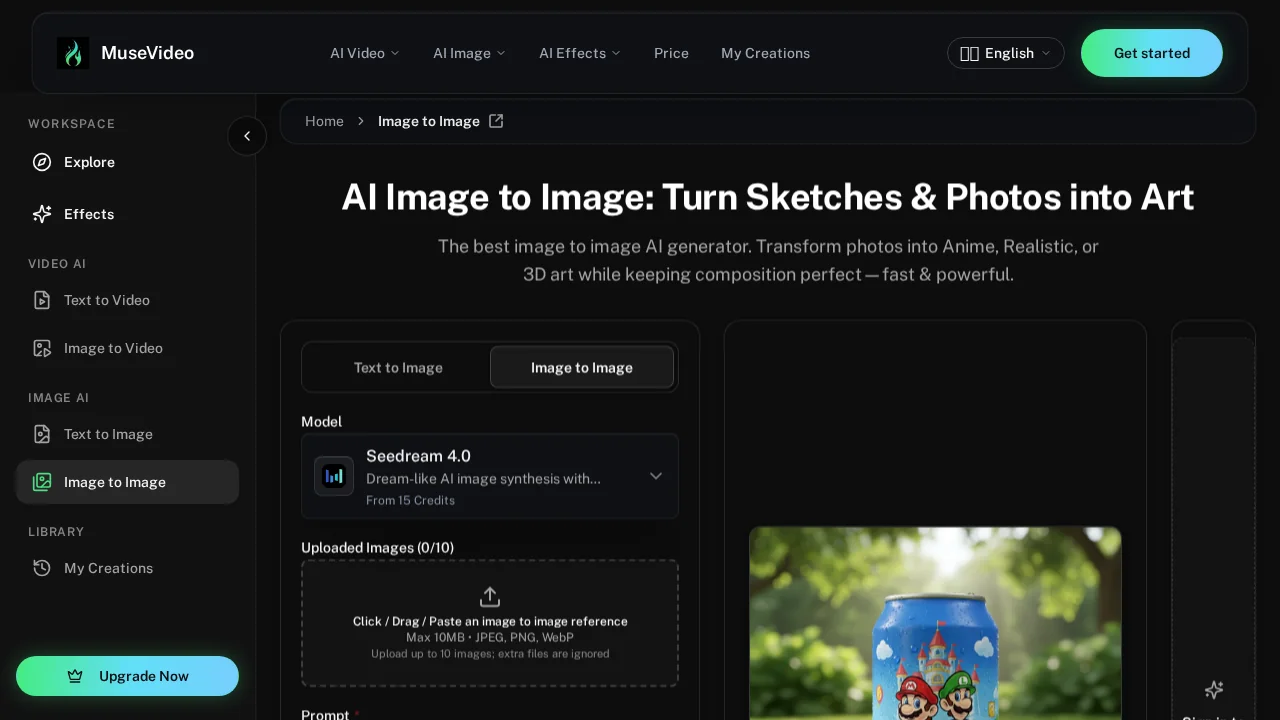This screenshot has height=720, width=1280.
Task: Switch to Text to Image mode
Action: (x=398, y=367)
